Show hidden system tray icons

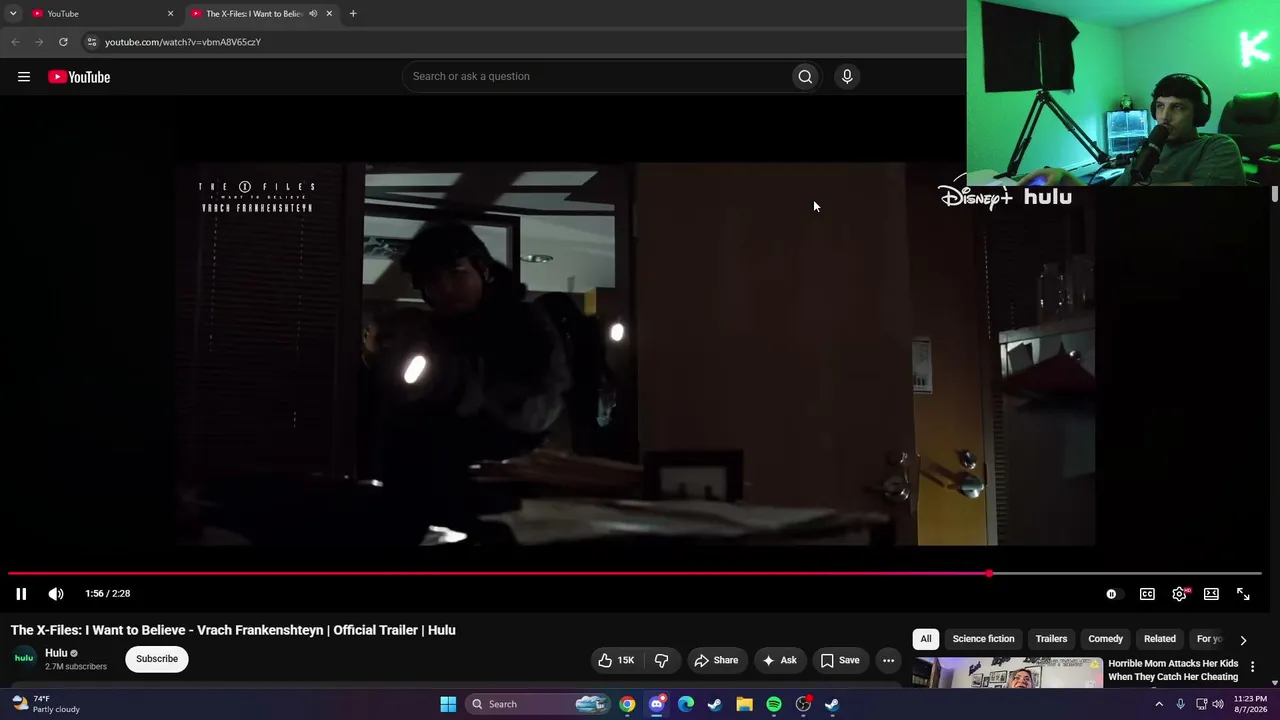coord(1159,704)
